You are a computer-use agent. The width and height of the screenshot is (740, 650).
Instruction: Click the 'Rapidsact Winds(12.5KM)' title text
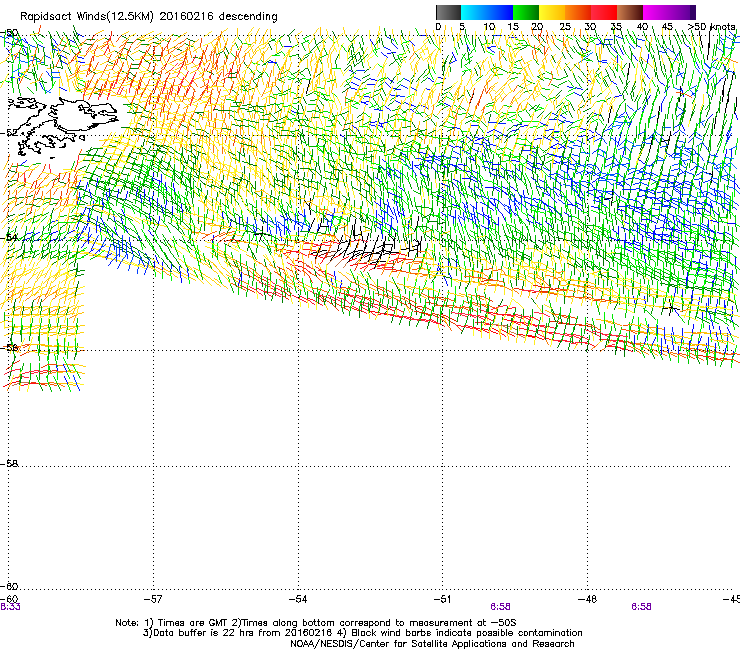(87, 17)
